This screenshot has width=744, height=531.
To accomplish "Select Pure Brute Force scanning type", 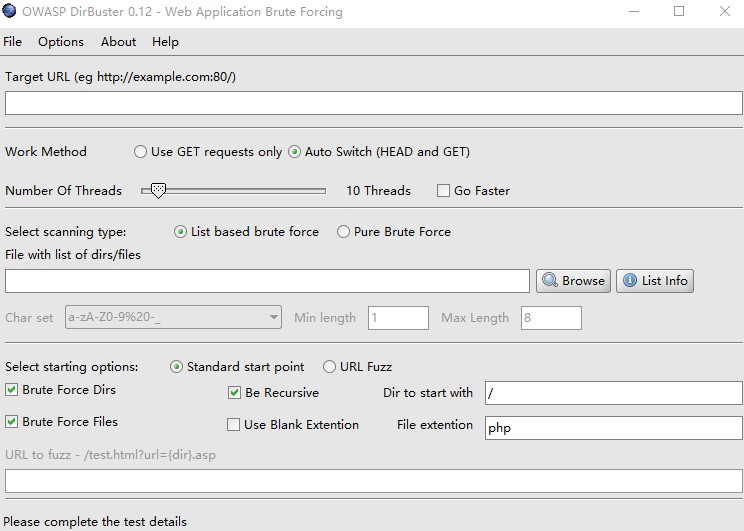I will (x=343, y=232).
